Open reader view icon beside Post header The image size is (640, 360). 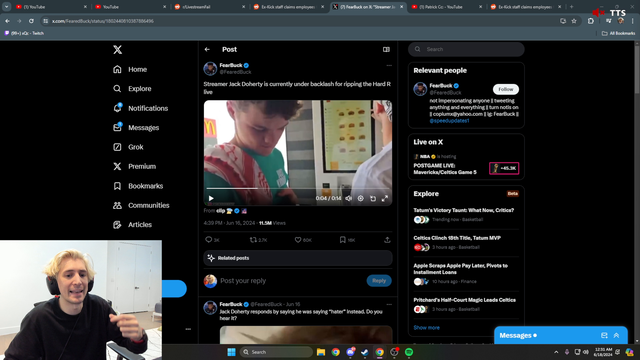386,49
